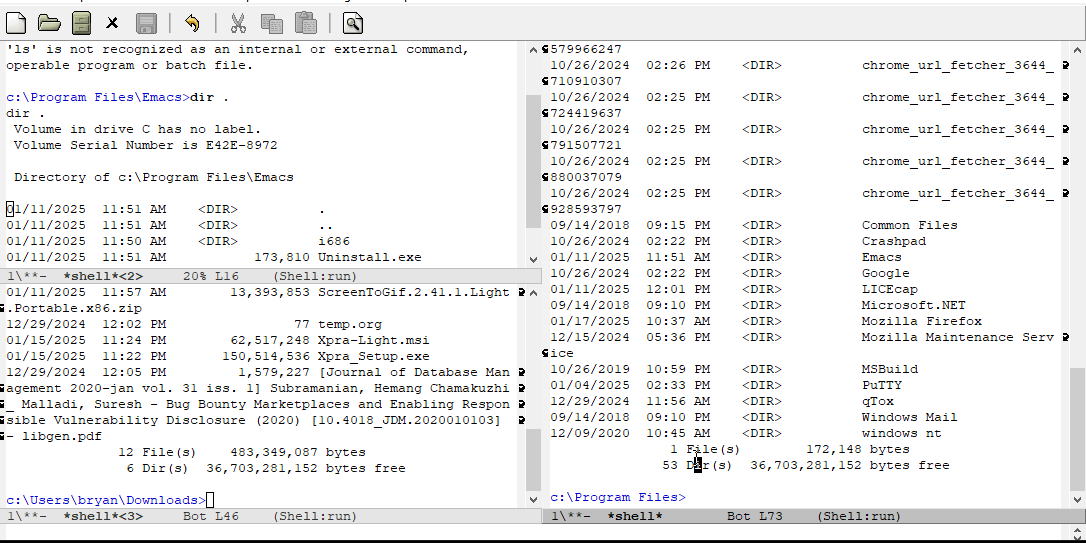Click the scrollbar thumb of the right *shell* pane

[x=1077, y=429]
